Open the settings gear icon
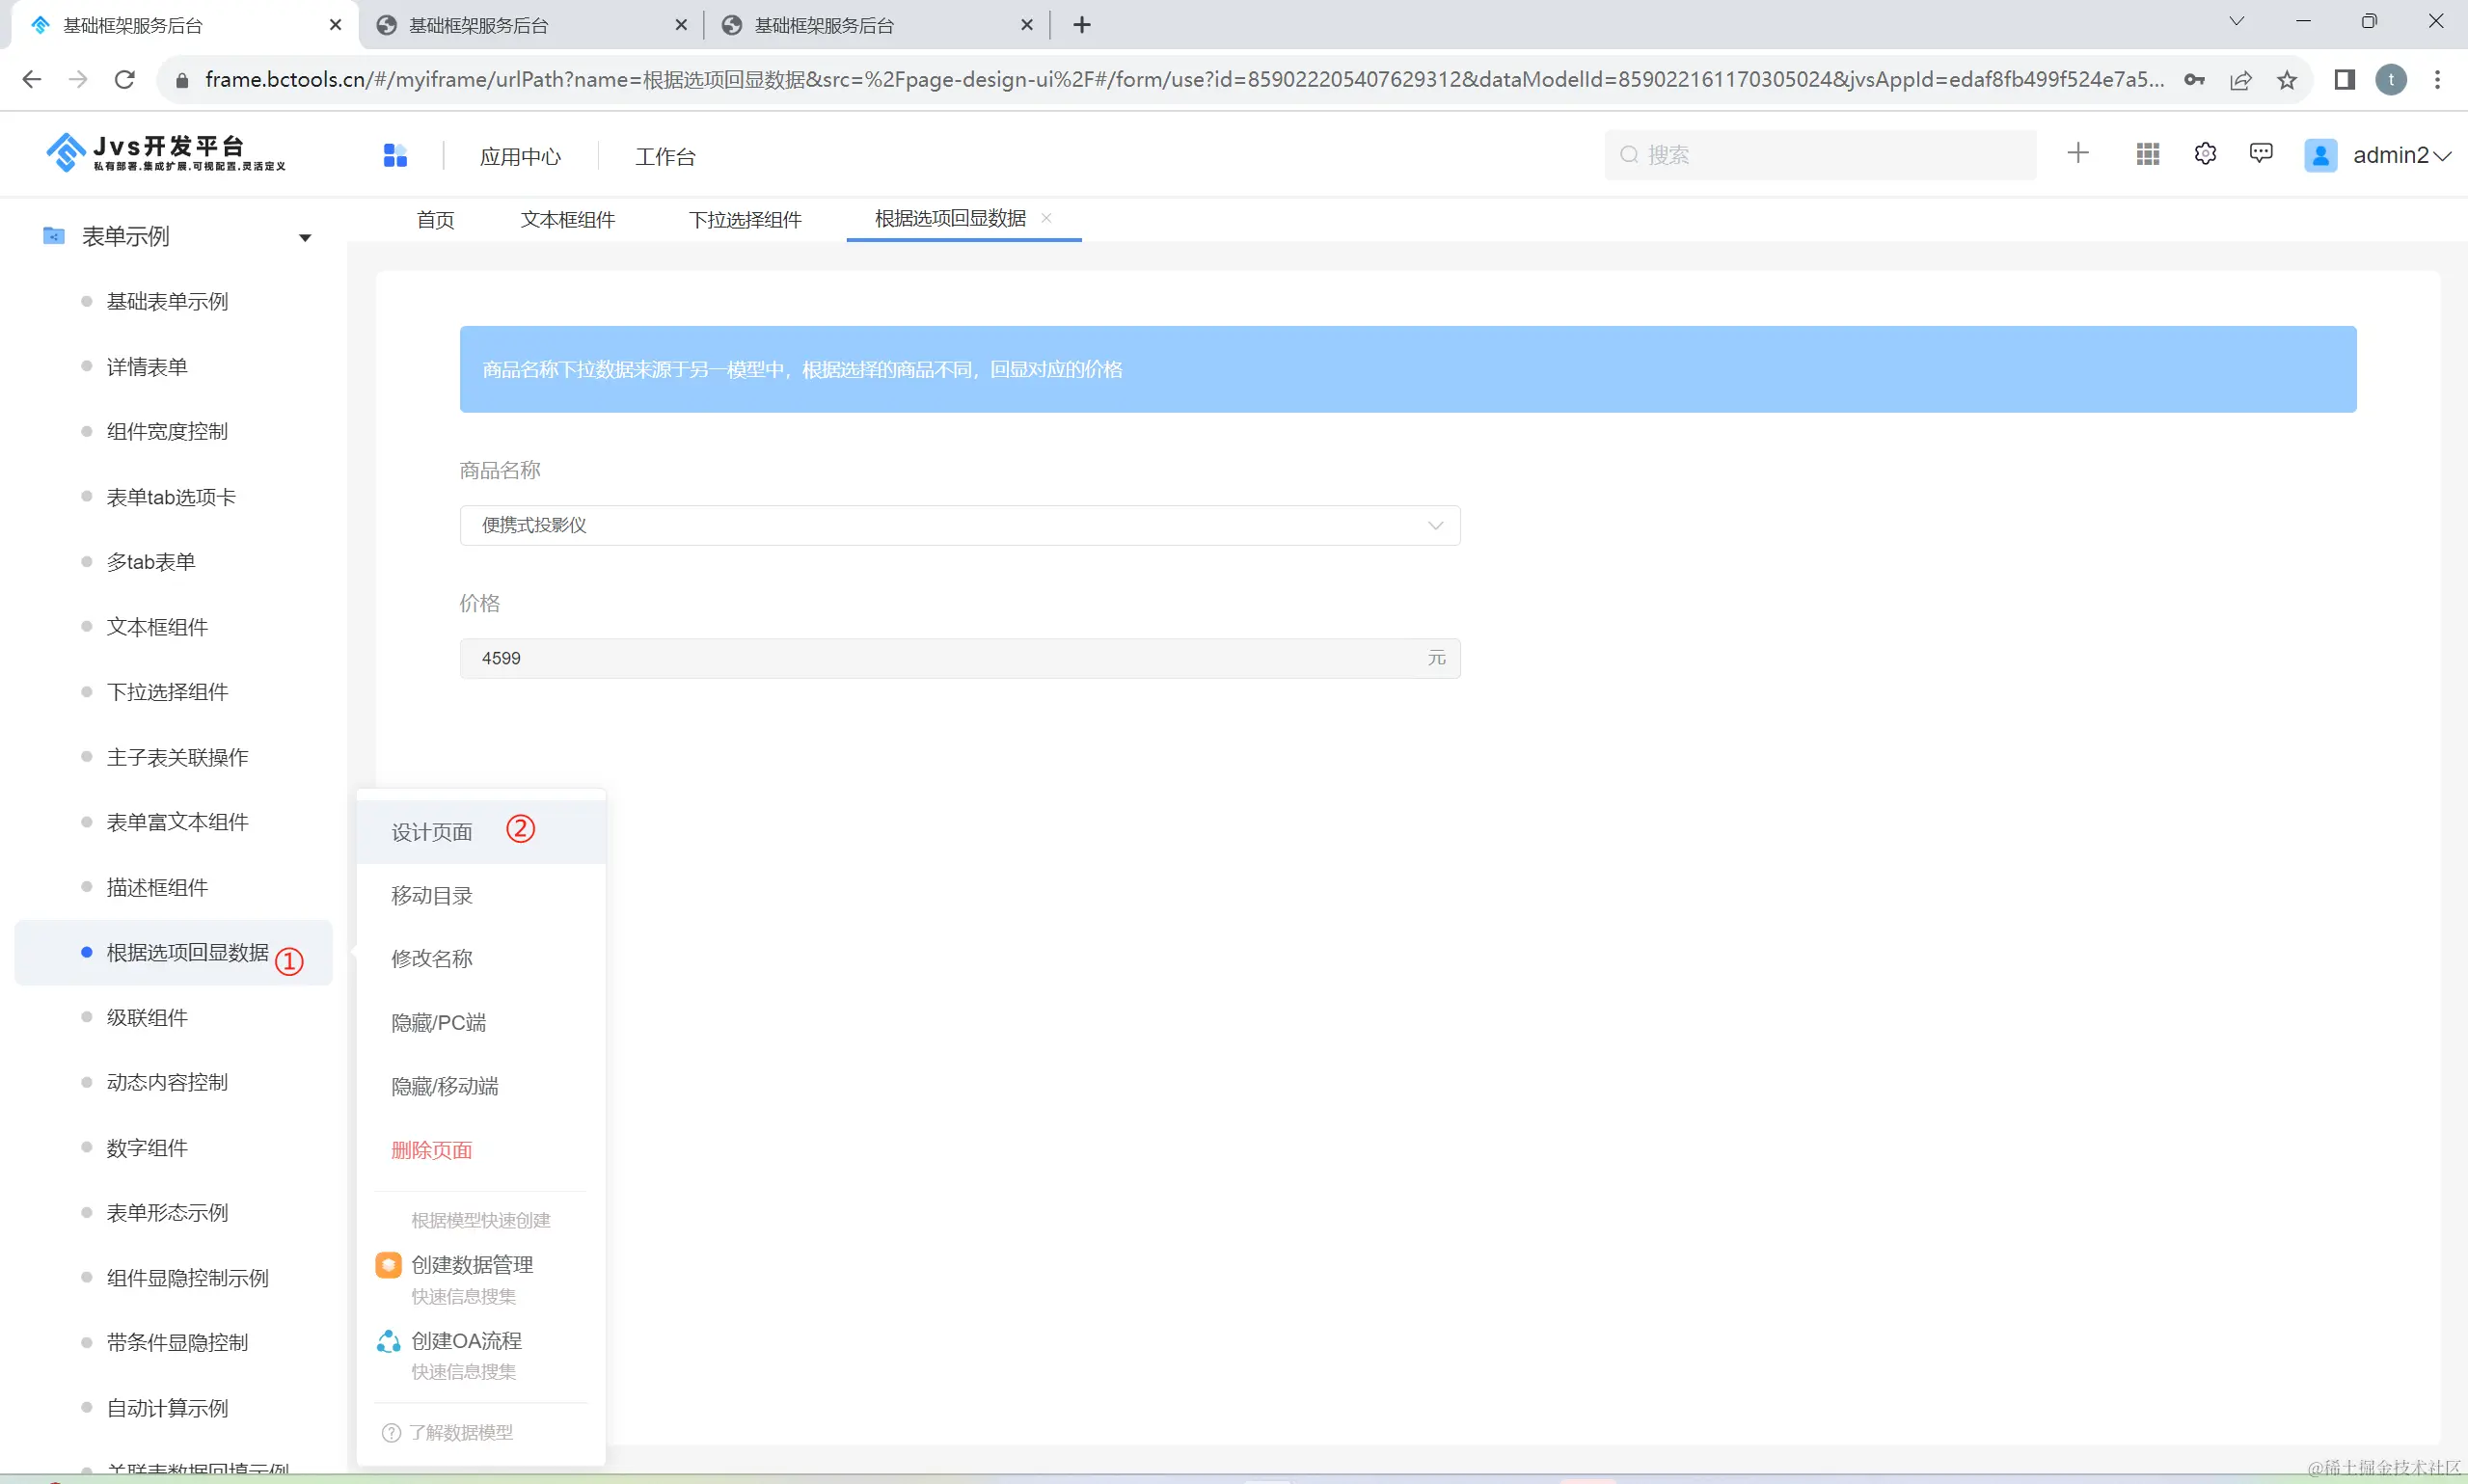The width and height of the screenshot is (2468, 1484). tap(2205, 154)
